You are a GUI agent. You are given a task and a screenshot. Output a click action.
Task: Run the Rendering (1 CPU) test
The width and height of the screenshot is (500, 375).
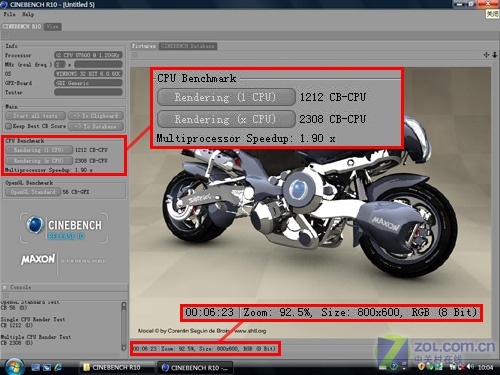point(39,150)
